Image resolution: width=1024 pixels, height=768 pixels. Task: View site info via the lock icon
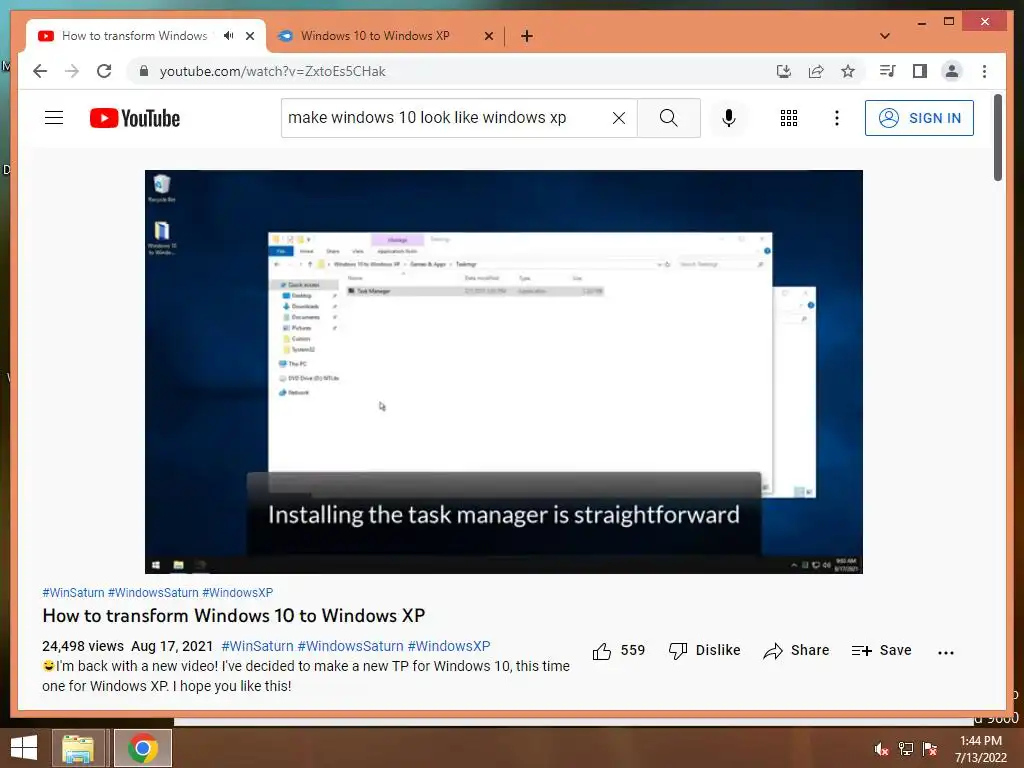click(144, 71)
